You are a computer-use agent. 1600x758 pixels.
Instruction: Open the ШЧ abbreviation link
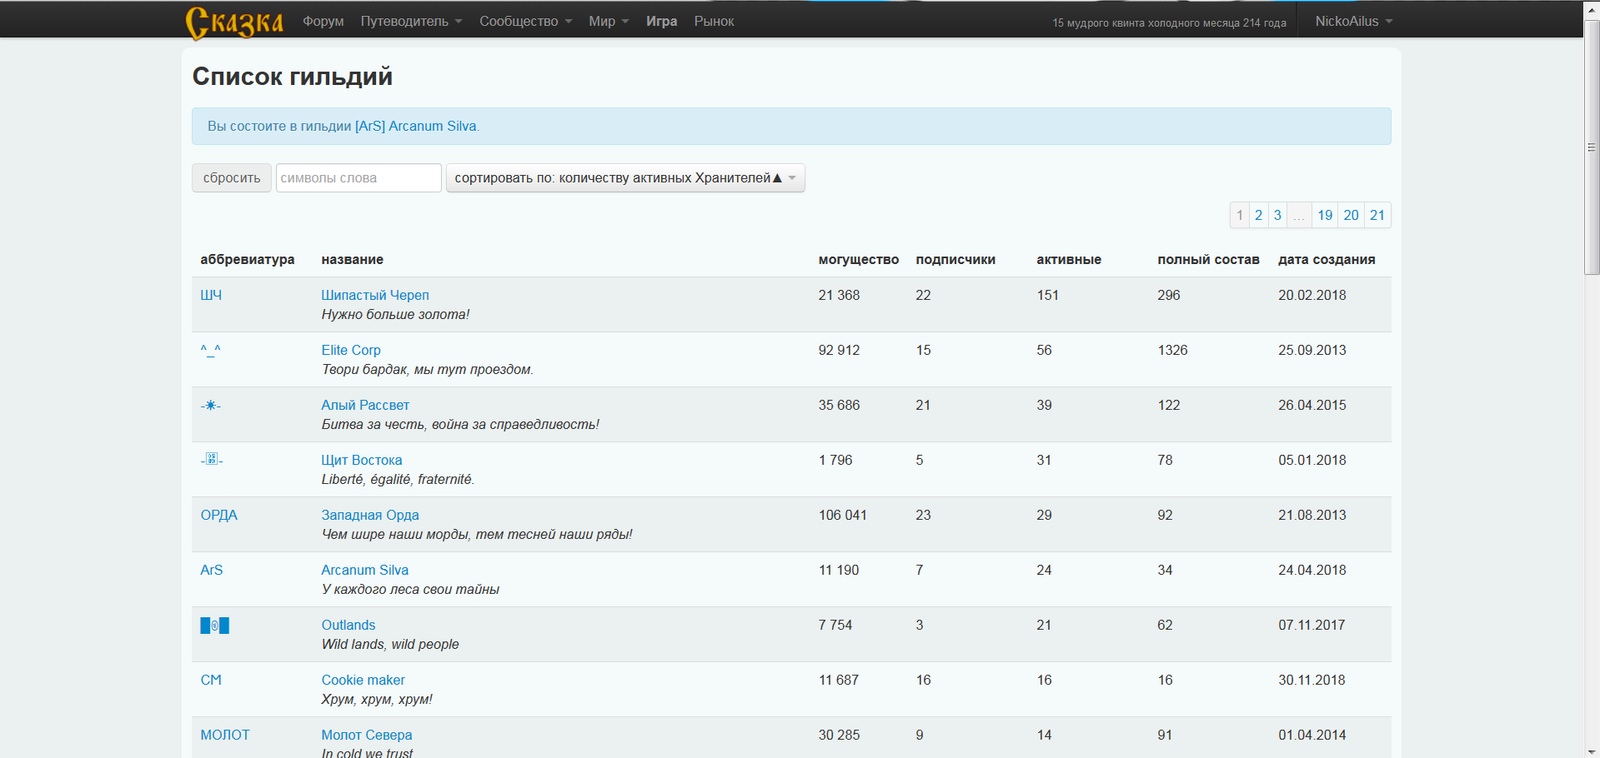(x=211, y=295)
